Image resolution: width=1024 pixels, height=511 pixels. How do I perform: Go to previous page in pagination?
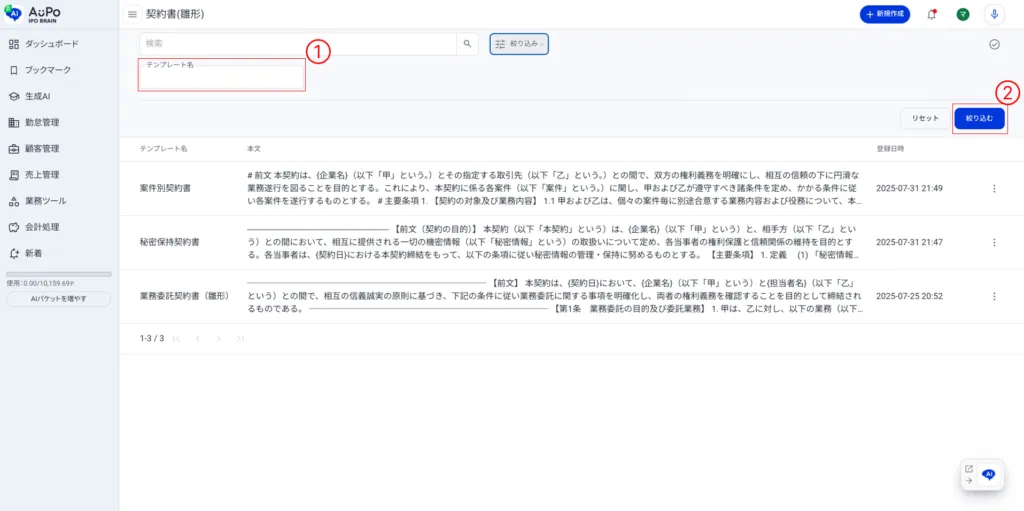(197, 338)
